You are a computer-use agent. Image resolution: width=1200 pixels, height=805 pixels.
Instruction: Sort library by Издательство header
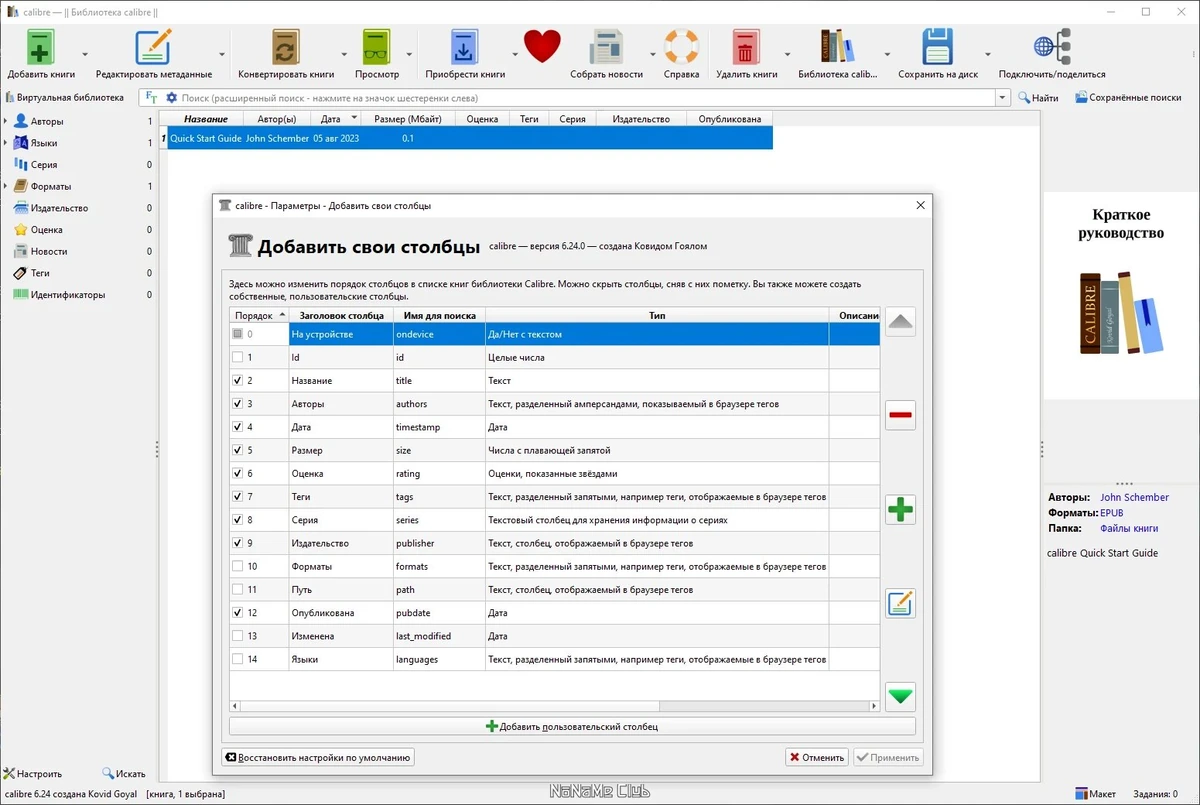tap(641, 119)
